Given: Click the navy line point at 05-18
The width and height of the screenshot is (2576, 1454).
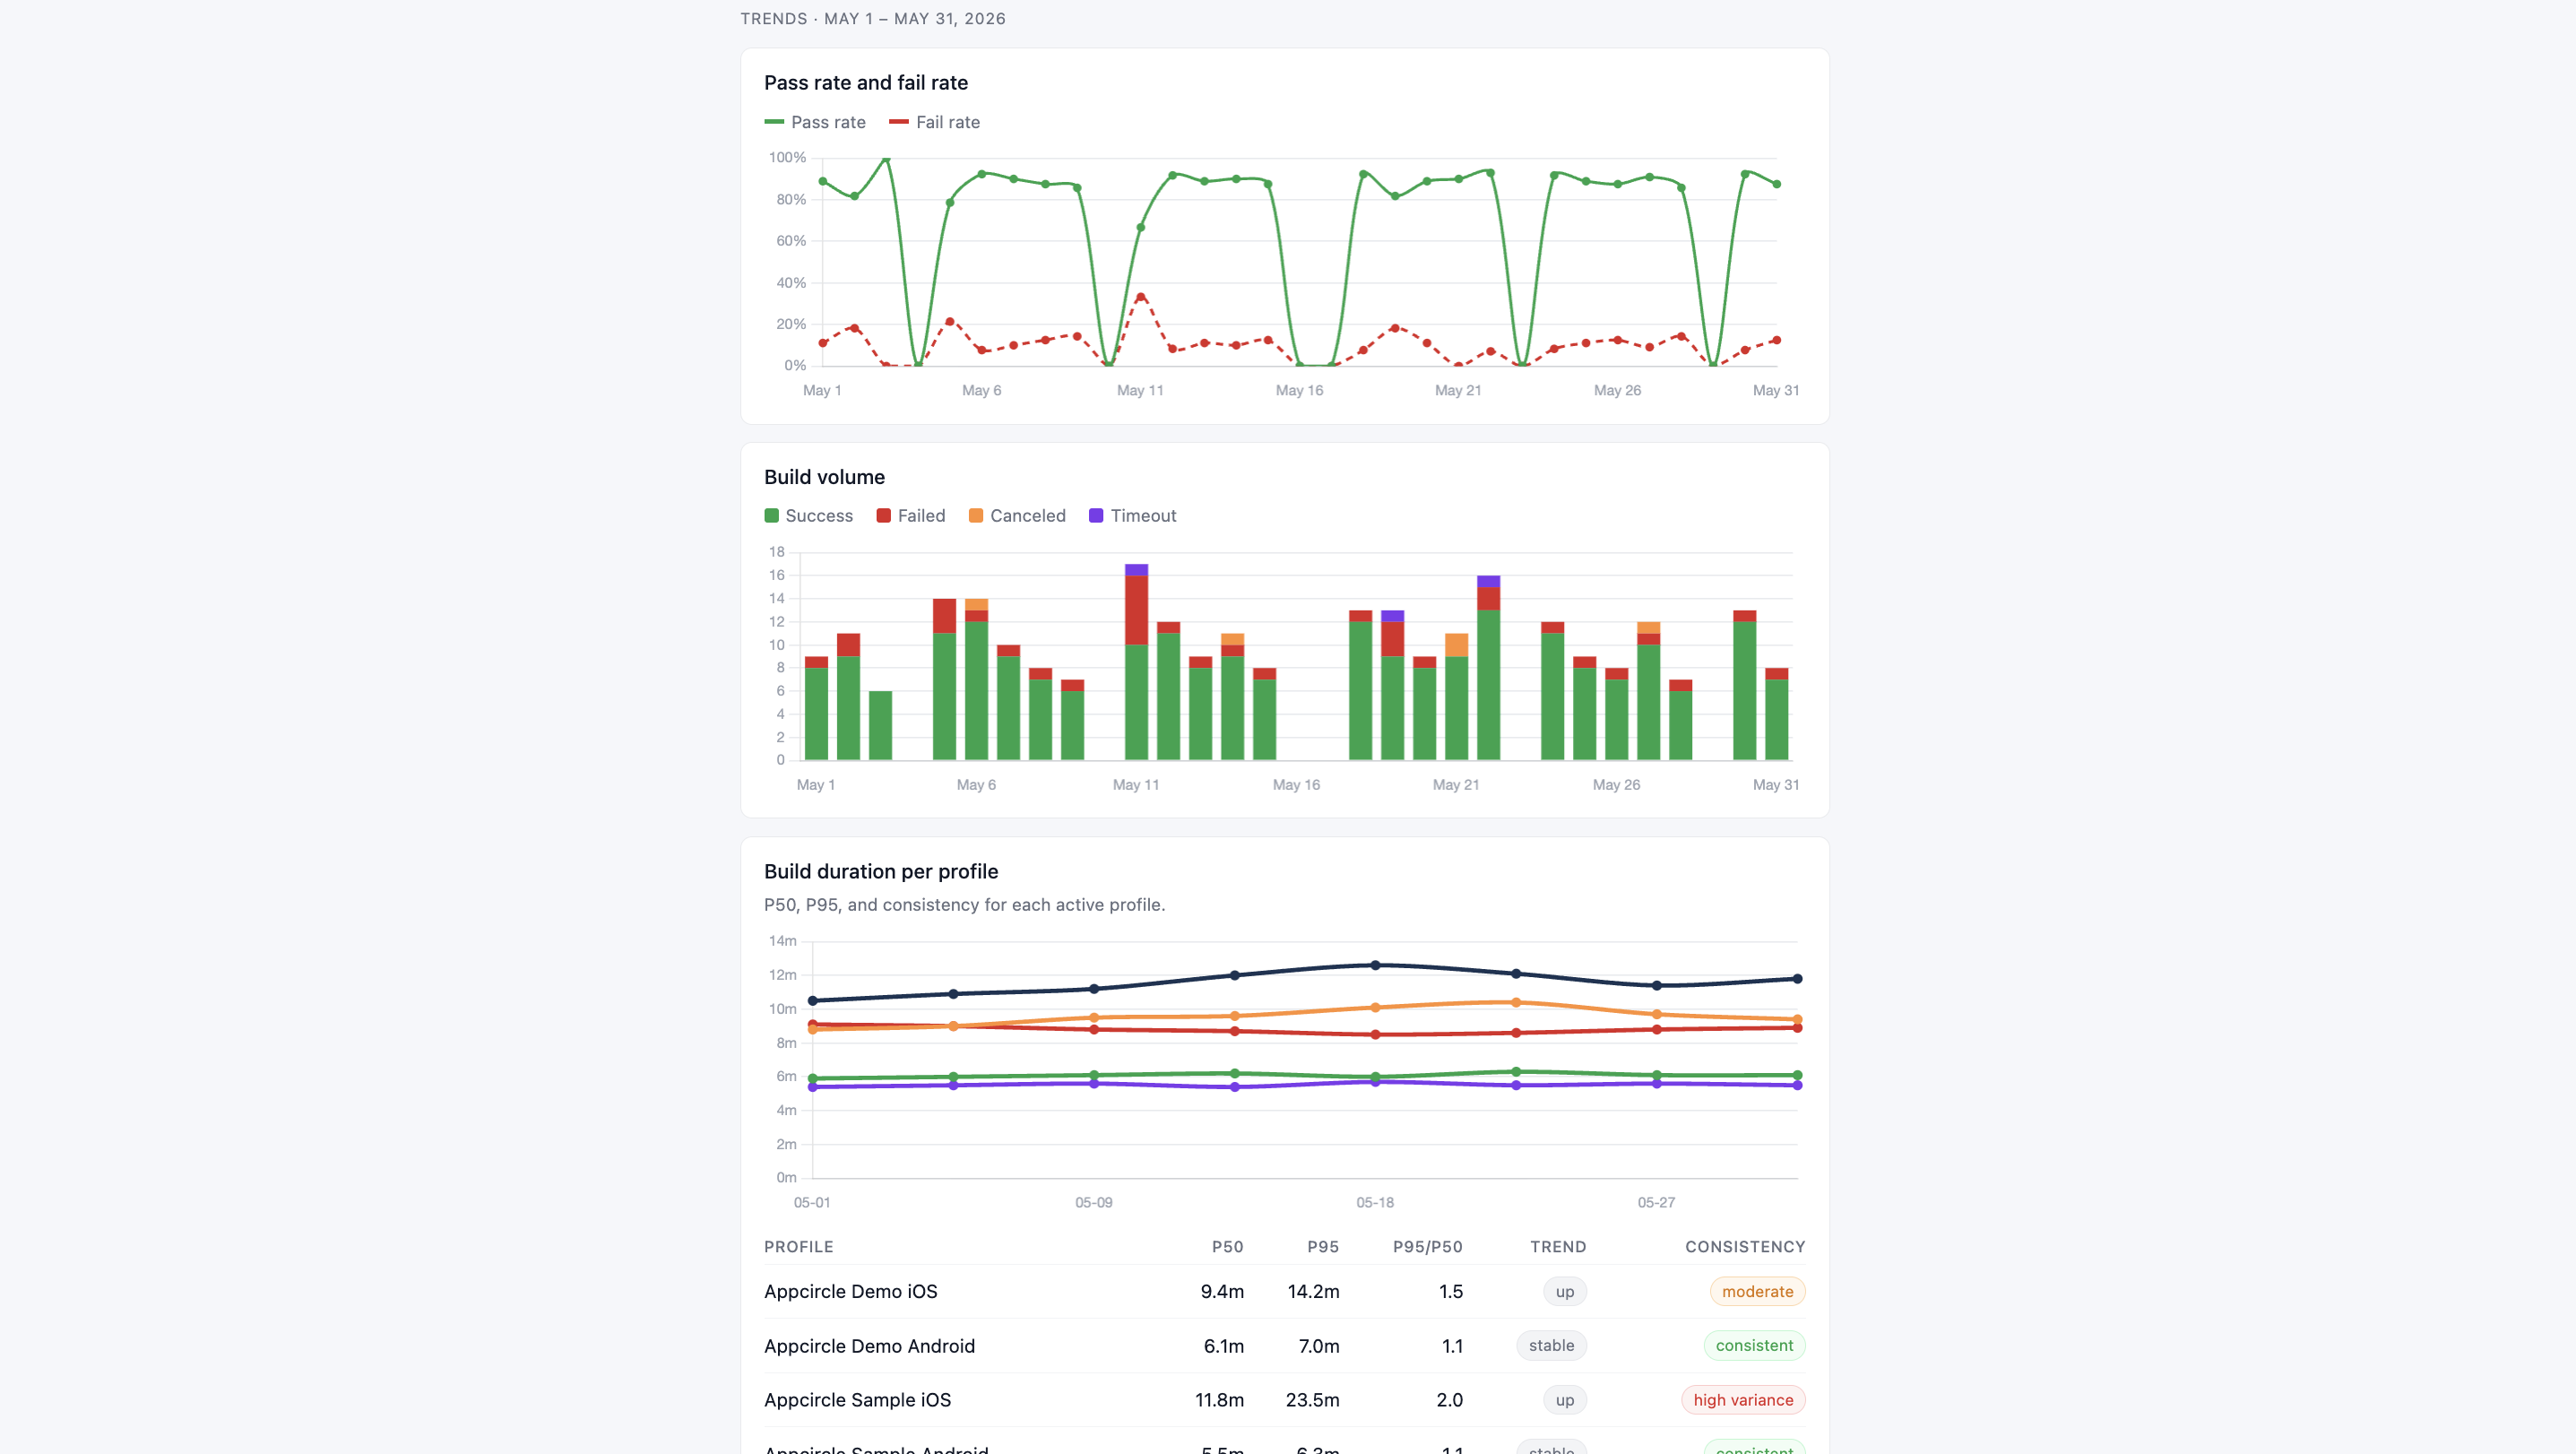Looking at the screenshot, I should click(1375, 966).
